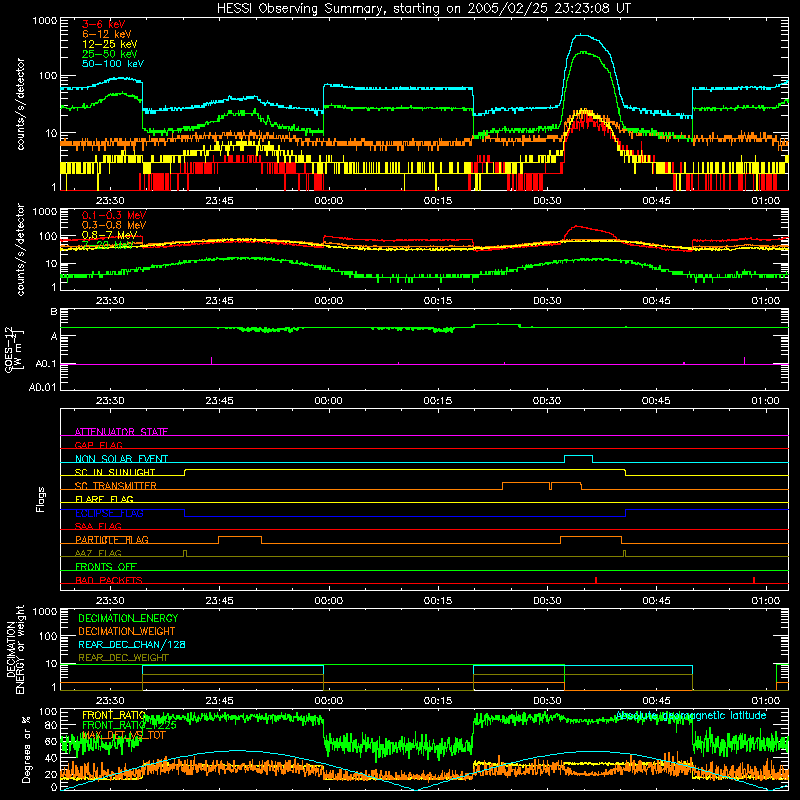Click the 'REAR_DEC_WEIGHT' legend label

[x=123, y=658]
